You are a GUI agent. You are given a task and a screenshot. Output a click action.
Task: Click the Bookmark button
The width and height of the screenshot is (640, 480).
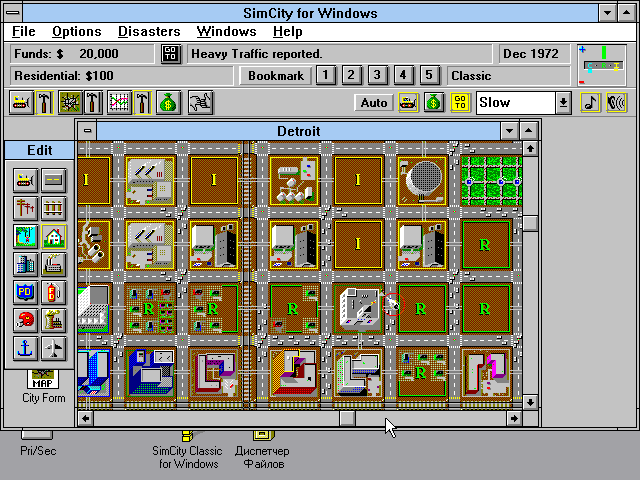click(276, 76)
